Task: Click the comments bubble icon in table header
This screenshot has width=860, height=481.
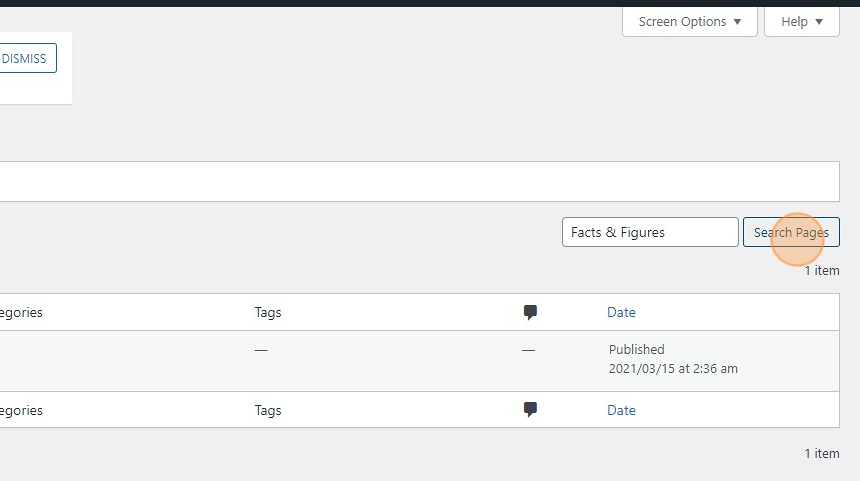Action: tap(530, 312)
